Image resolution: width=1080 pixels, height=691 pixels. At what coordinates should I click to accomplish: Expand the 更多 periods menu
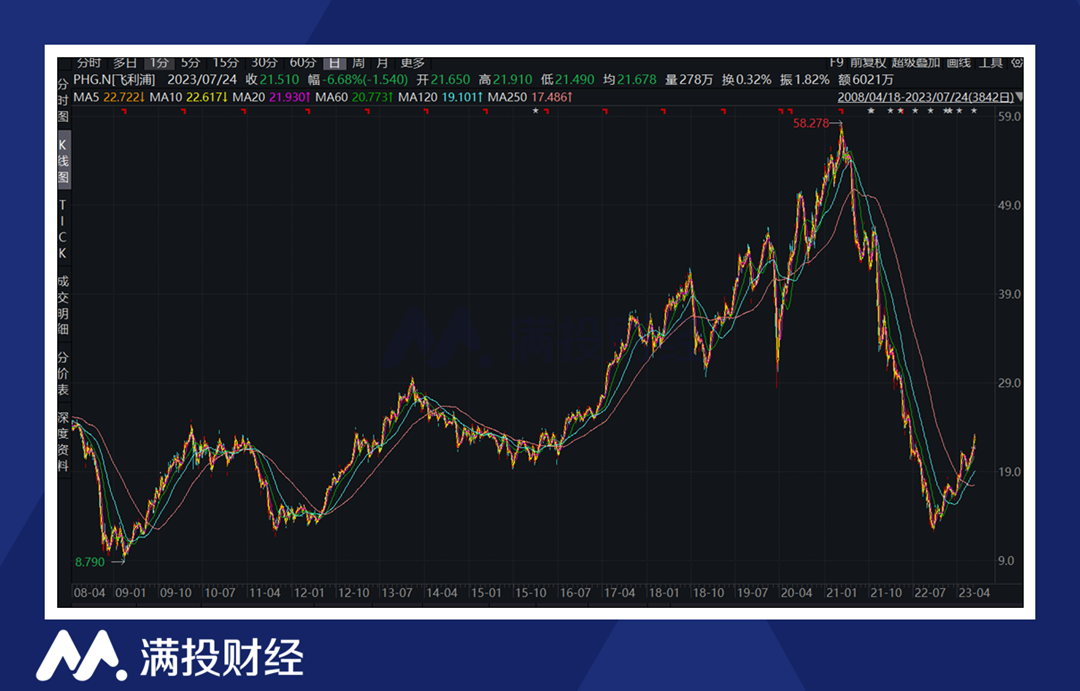412,63
